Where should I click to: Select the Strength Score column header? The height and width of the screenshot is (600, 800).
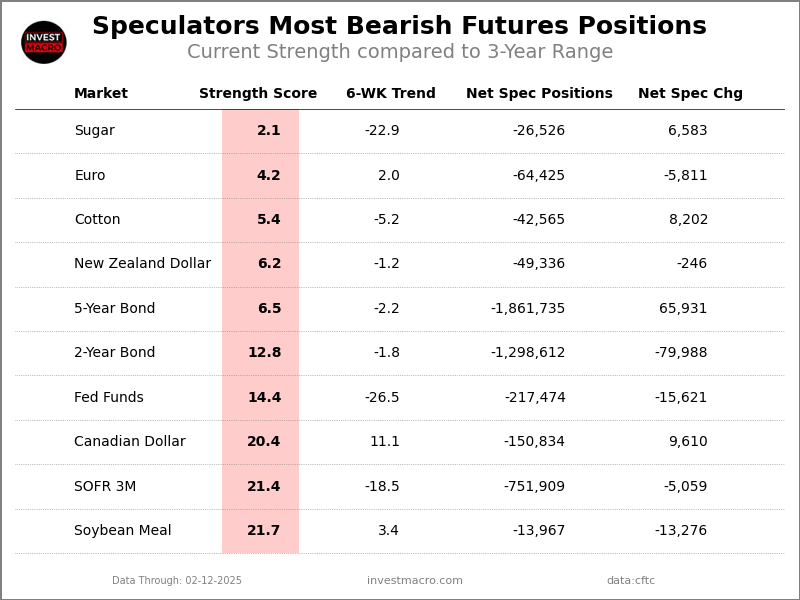(x=258, y=94)
